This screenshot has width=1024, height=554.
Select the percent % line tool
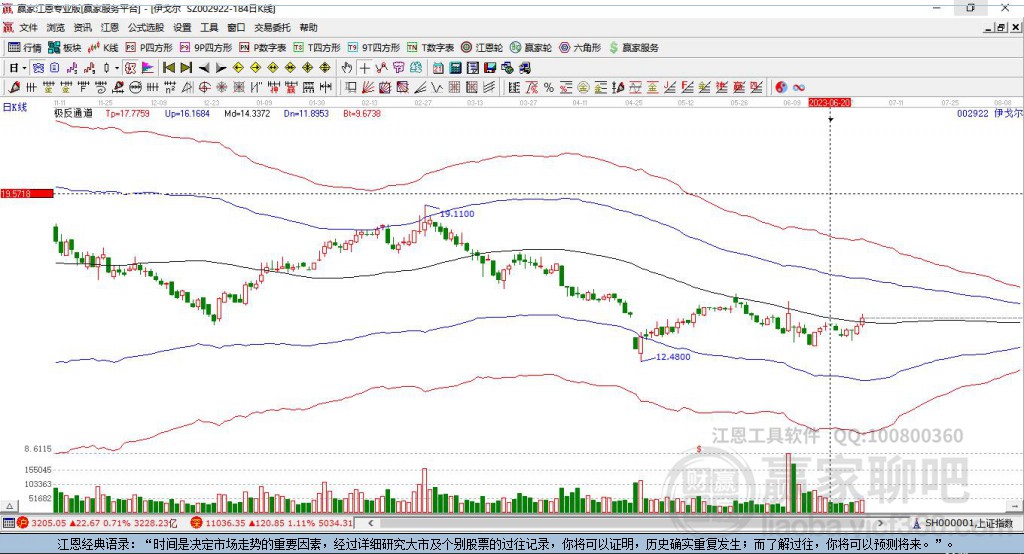pos(549,88)
